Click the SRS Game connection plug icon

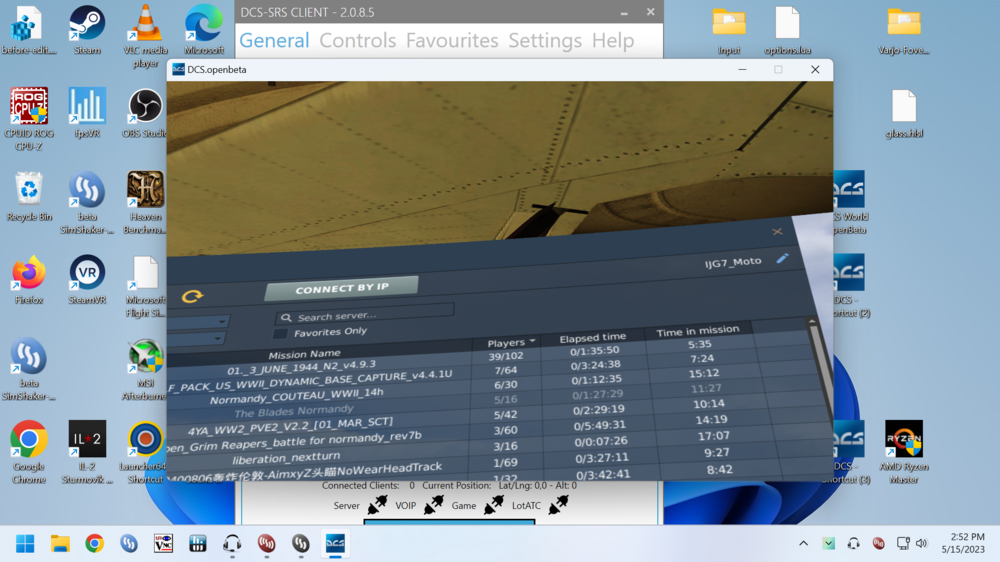(493, 505)
